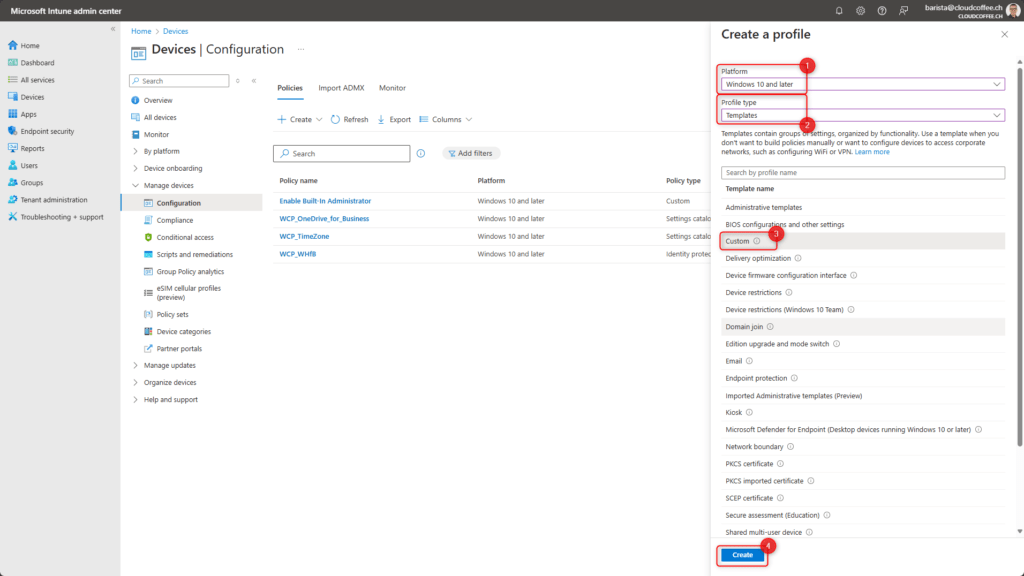
Task: Switch to the Monitor tab
Action: coord(392,88)
